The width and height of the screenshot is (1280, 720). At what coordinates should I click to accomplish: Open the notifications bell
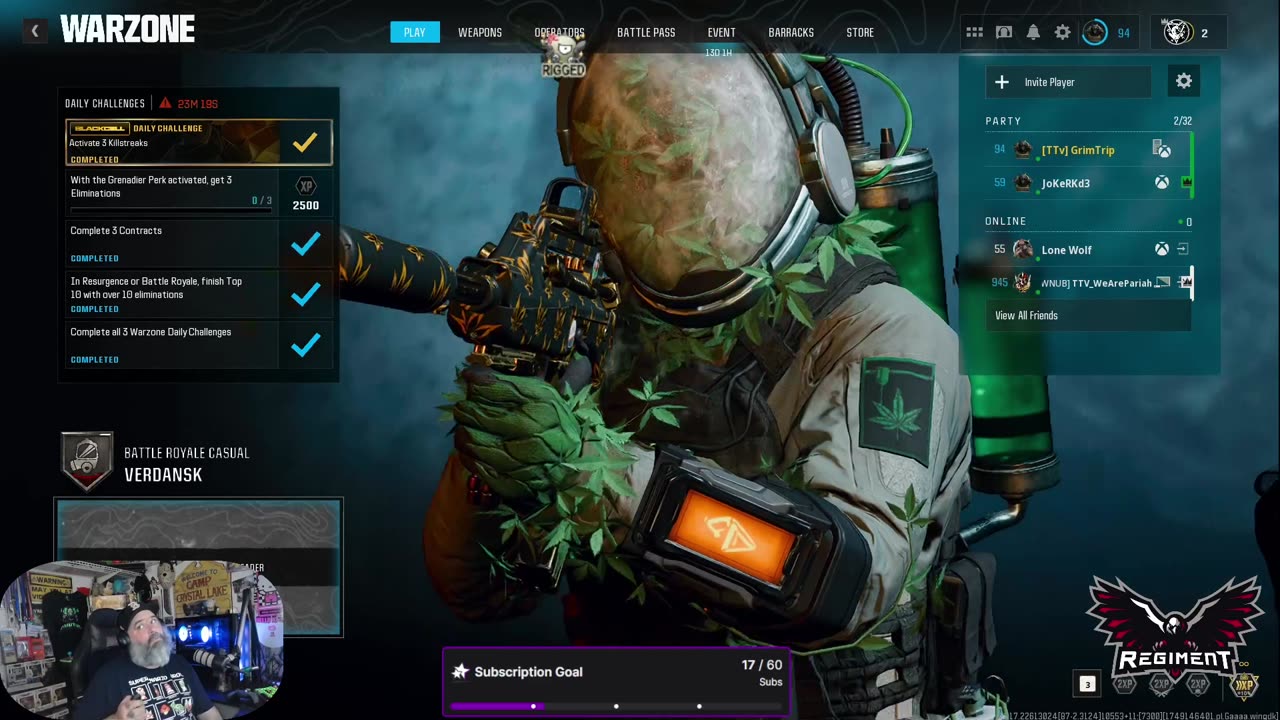1033,32
